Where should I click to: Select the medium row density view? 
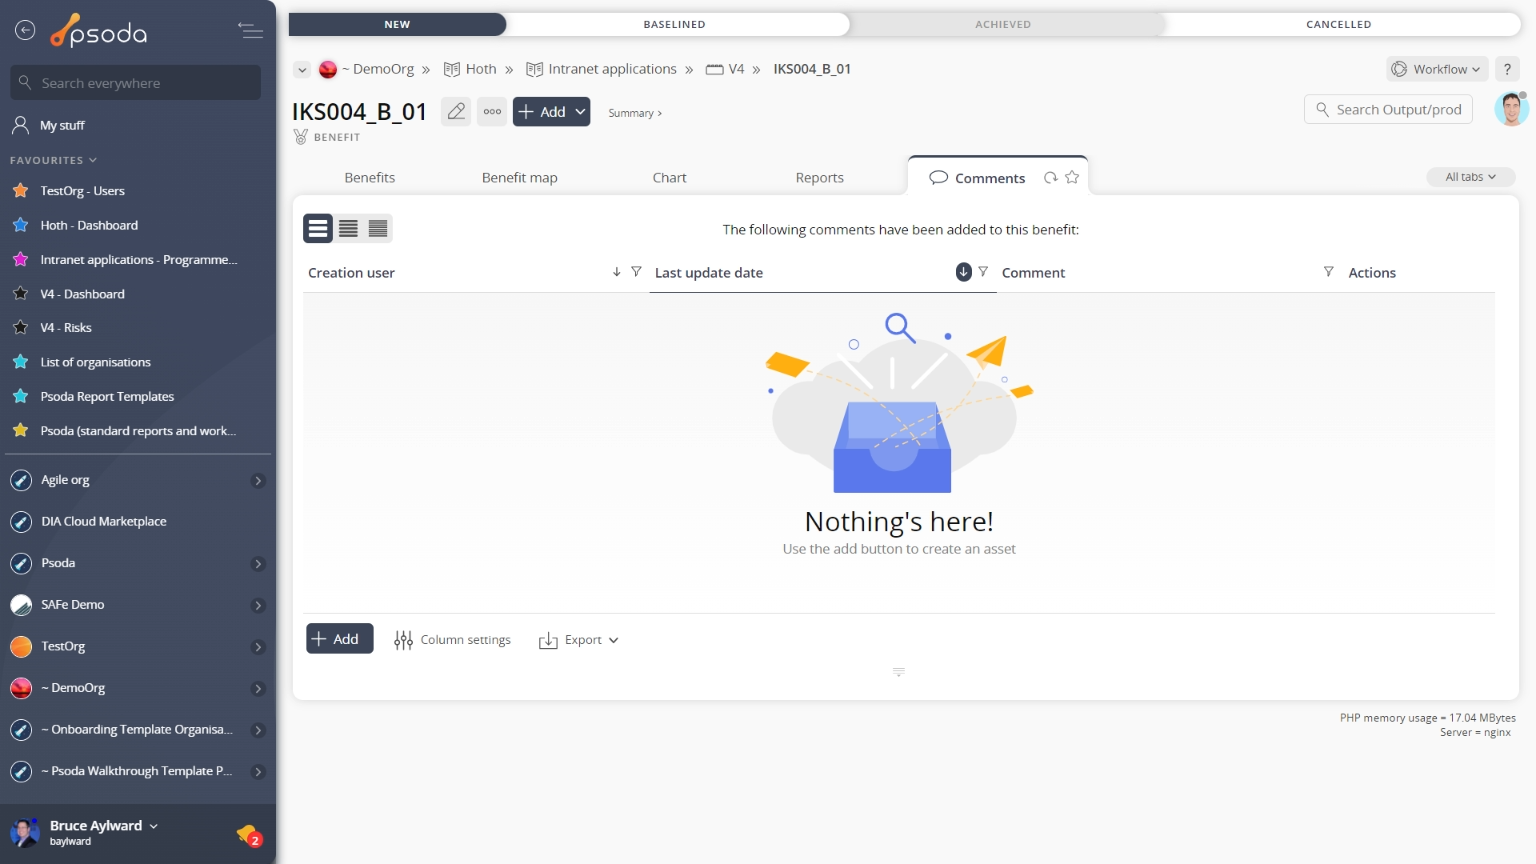coord(348,228)
